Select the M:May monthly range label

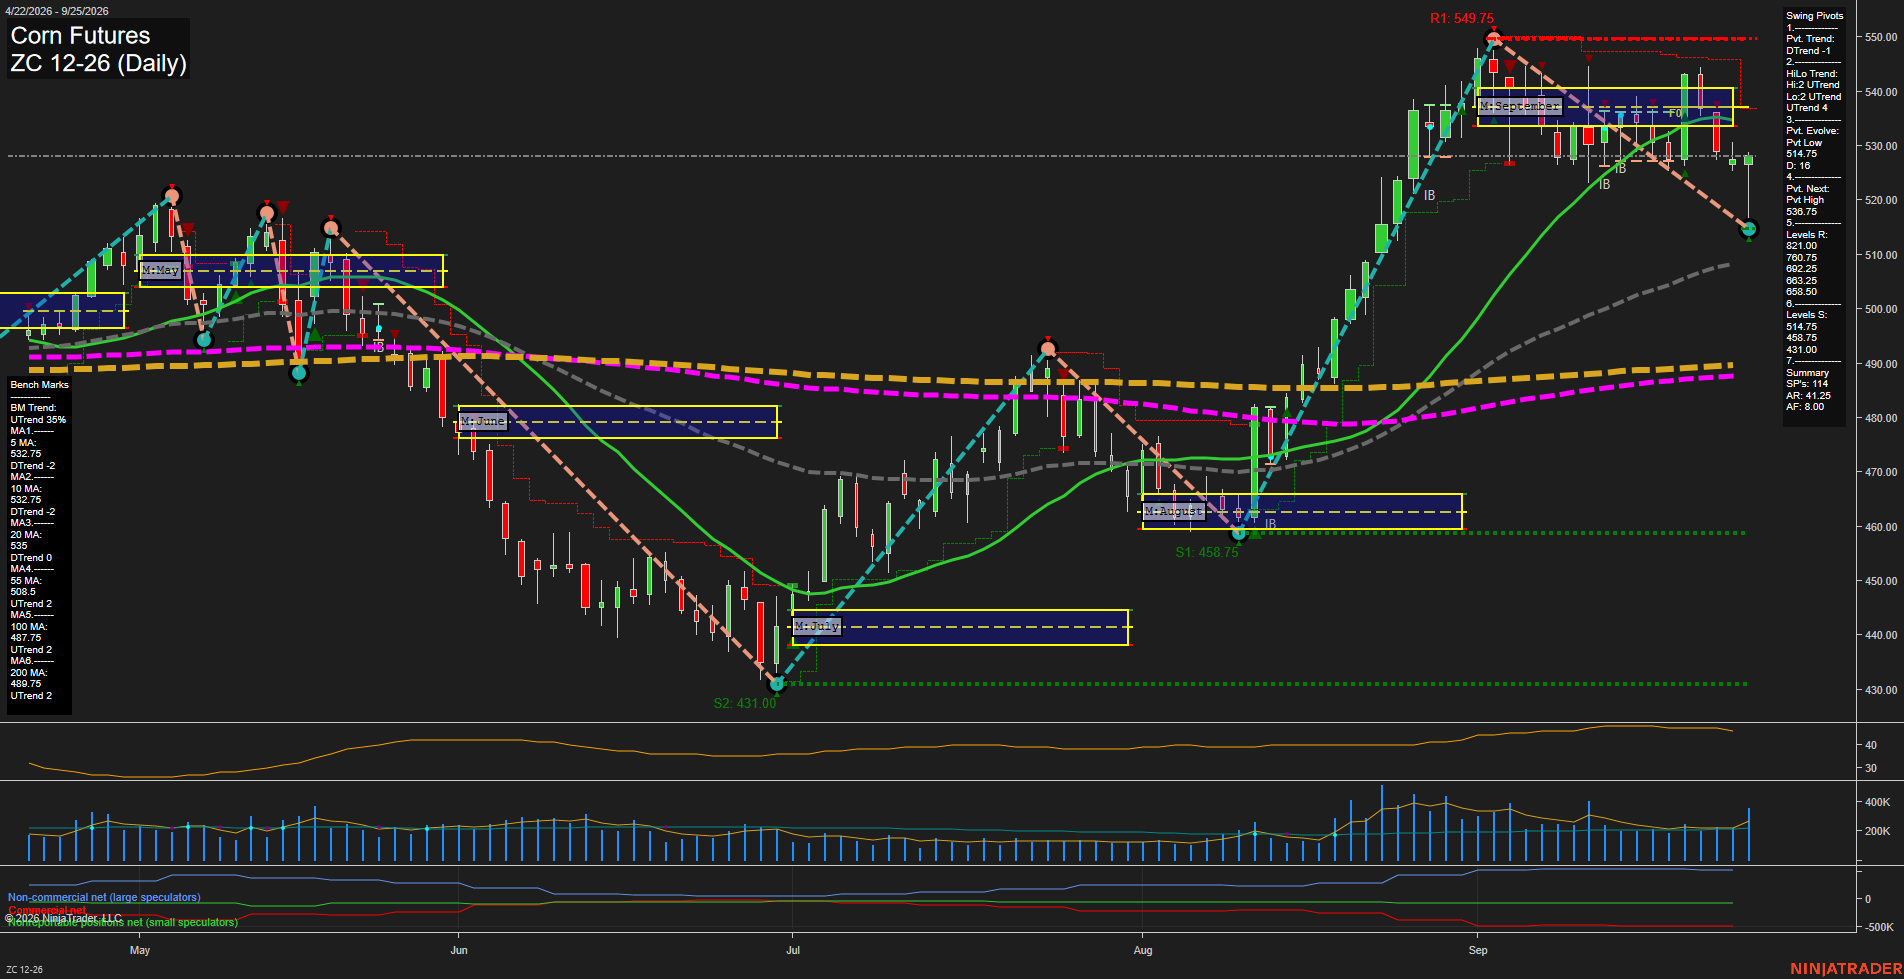coord(160,270)
